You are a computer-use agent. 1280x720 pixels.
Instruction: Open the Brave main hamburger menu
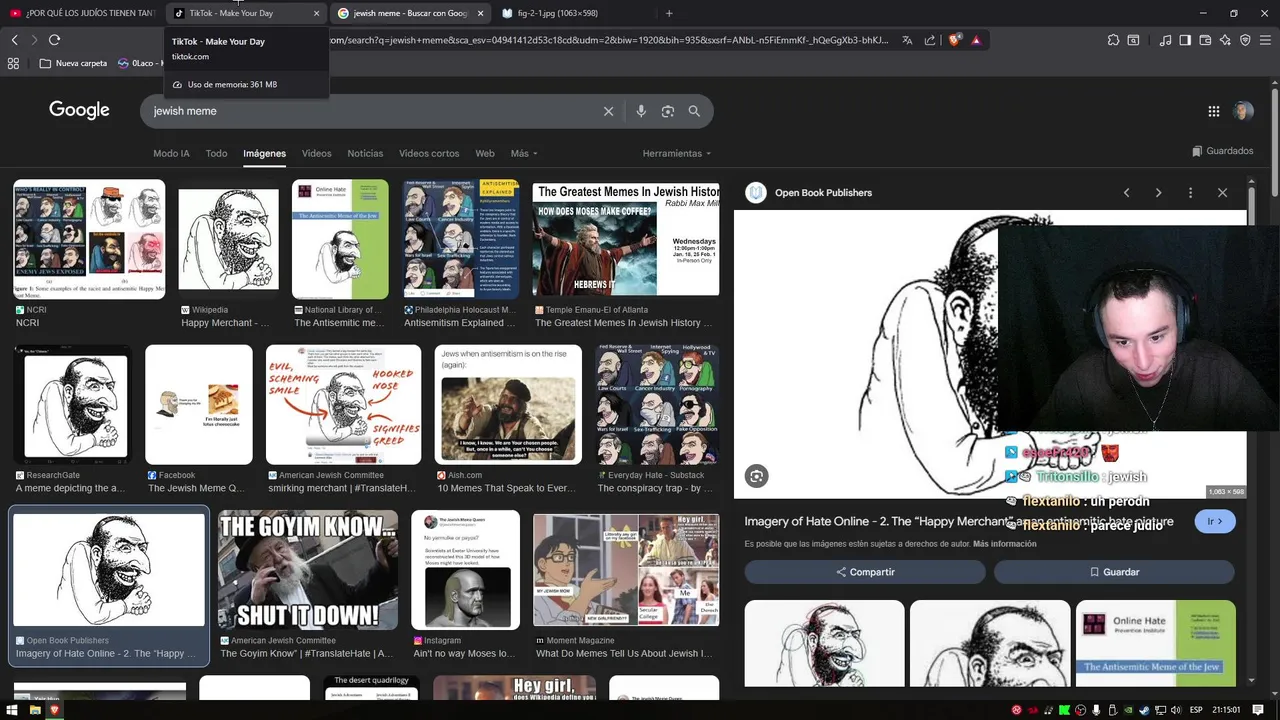(1265, 40)
